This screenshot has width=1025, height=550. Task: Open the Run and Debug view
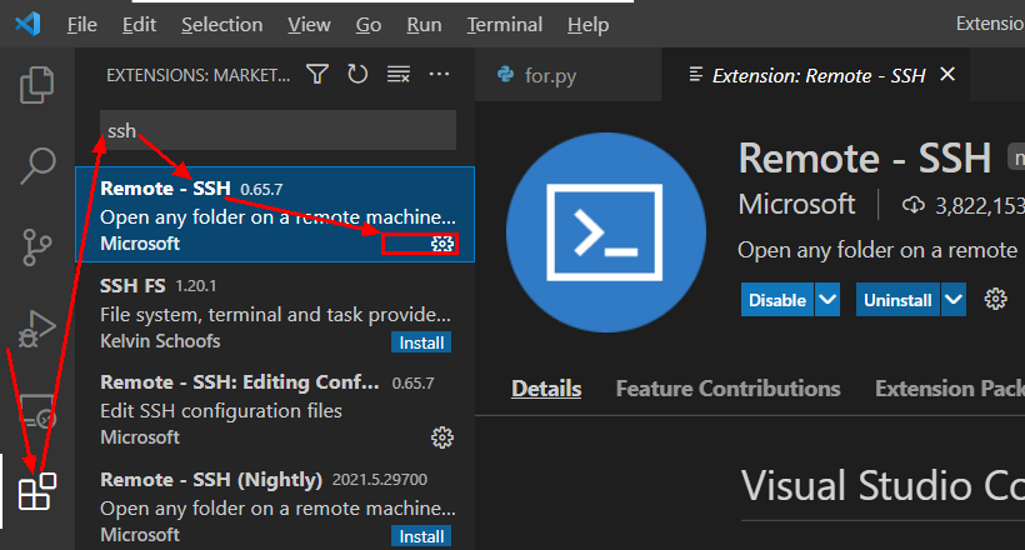[37, 327]
